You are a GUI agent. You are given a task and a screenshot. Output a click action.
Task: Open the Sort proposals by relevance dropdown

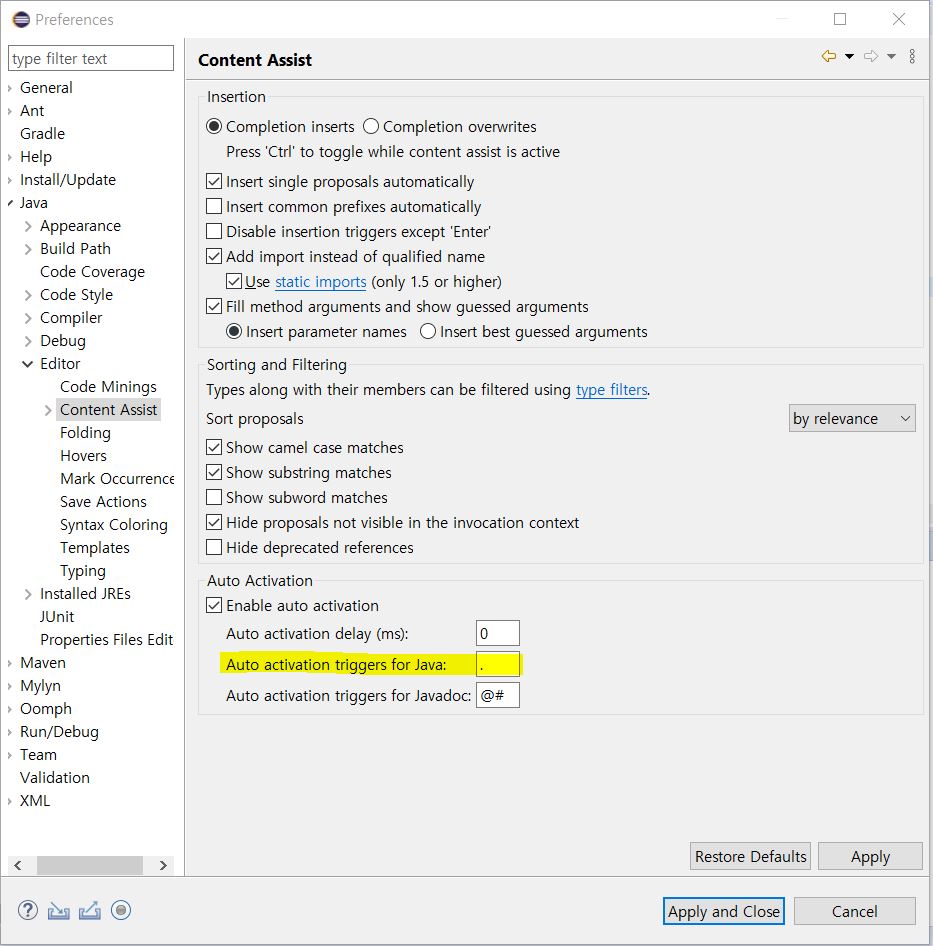click(x=852, y=418)
